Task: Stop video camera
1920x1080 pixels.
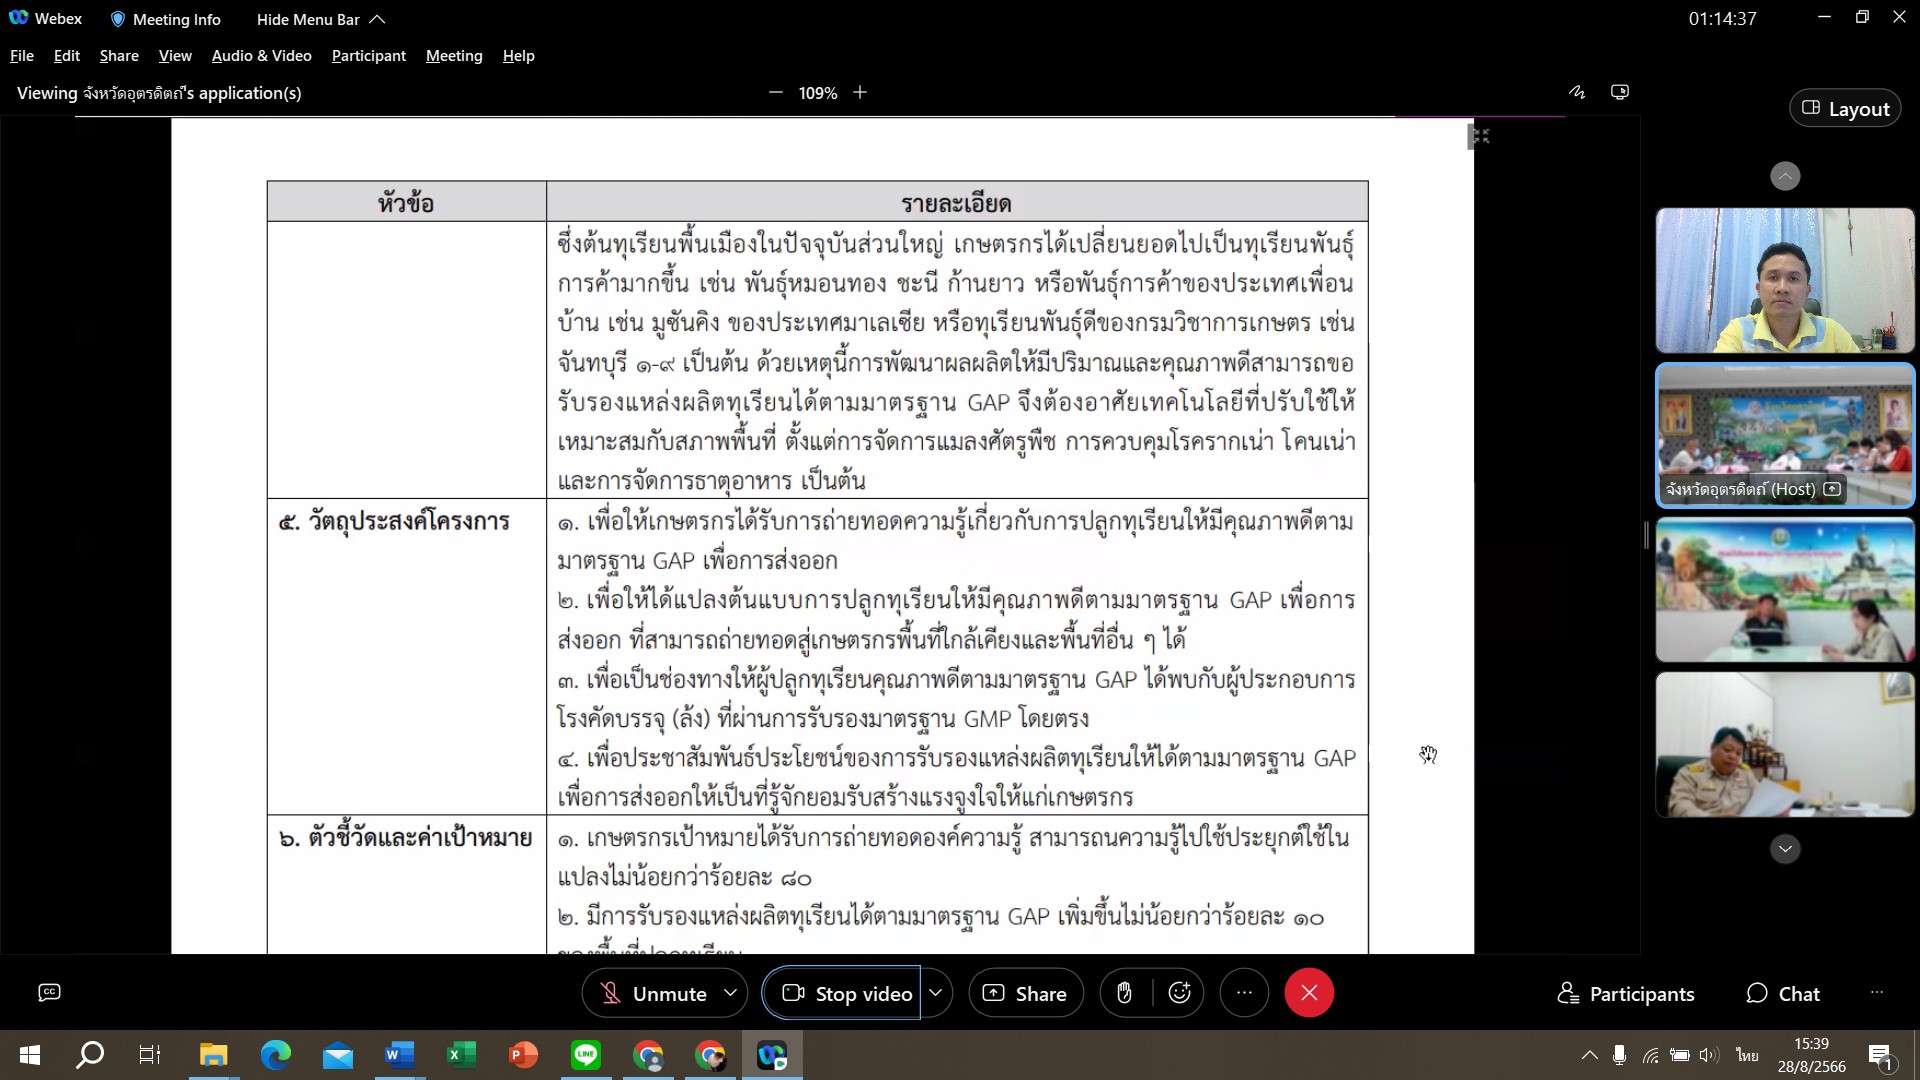Action: [846, 993]
